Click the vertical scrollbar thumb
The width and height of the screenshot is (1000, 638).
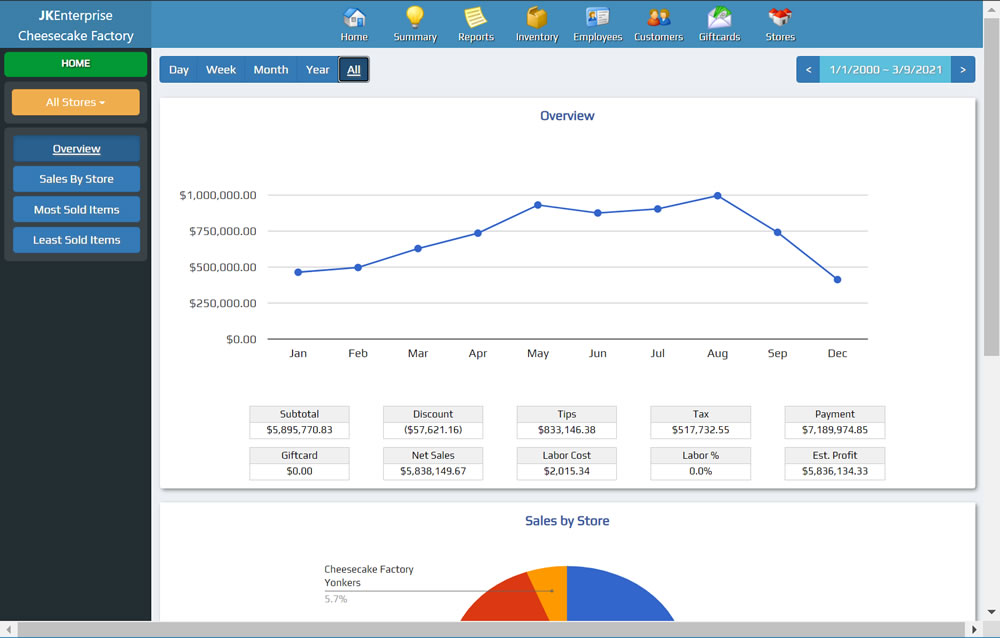(991, 186)
